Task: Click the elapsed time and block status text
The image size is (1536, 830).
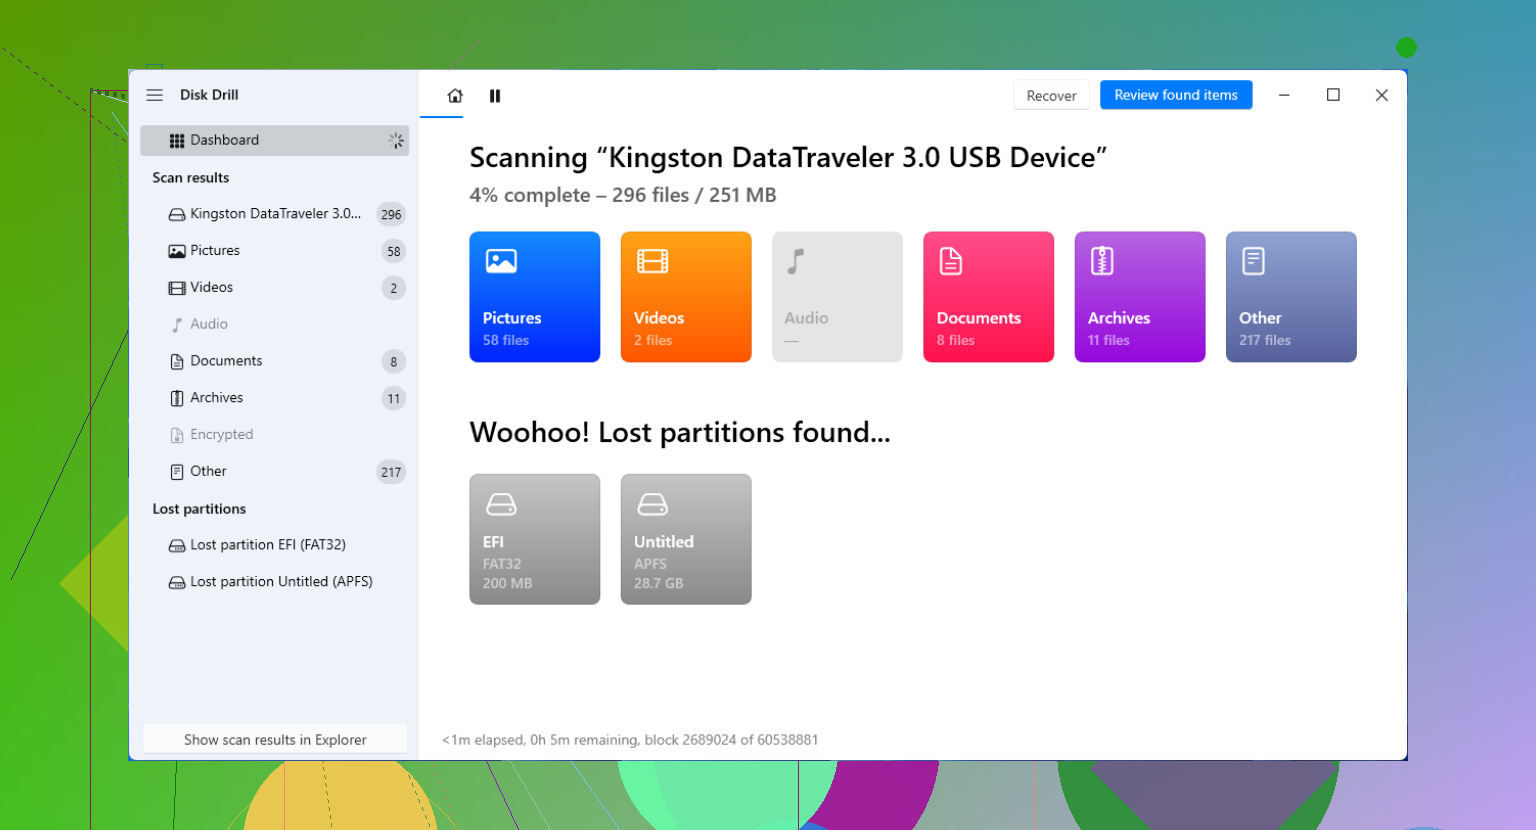Action: tap(630, 740)
